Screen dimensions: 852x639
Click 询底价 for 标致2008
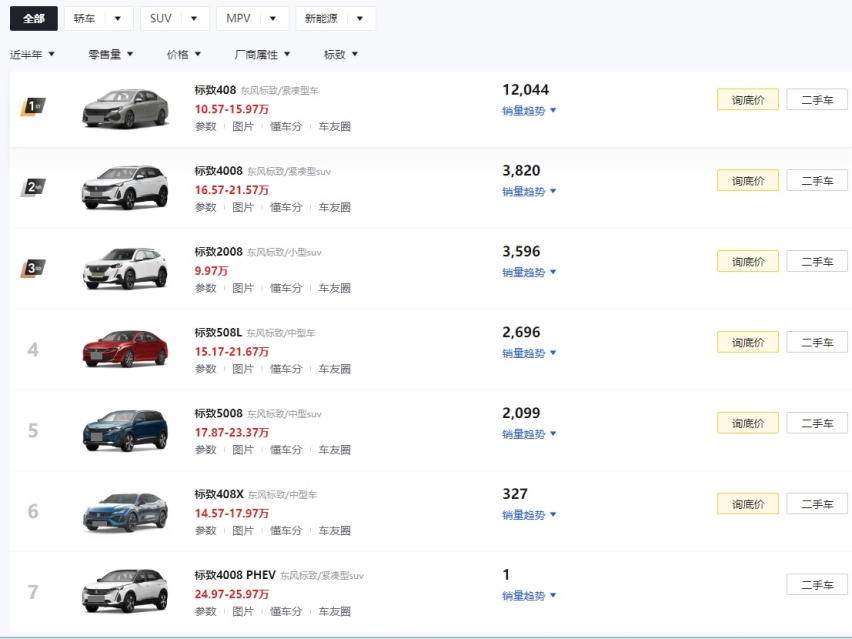(x=748, y=261)
